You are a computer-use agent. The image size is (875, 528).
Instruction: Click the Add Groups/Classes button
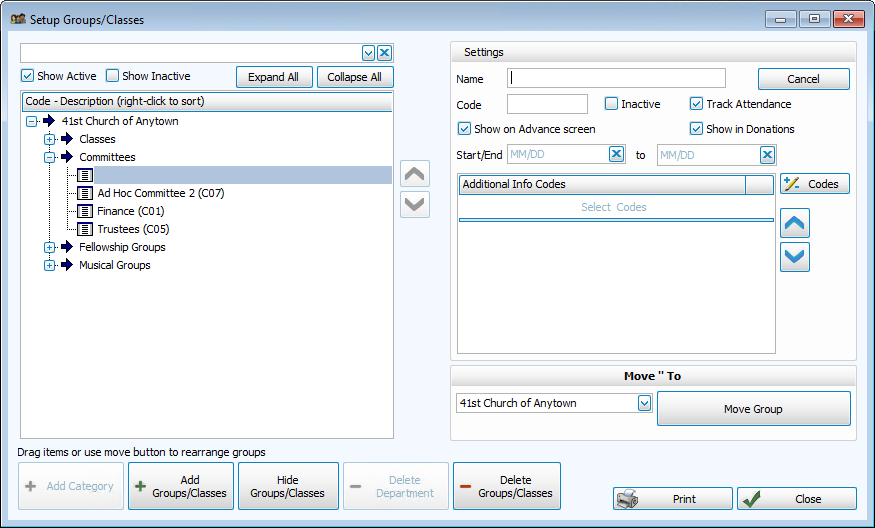click(181, 486)
